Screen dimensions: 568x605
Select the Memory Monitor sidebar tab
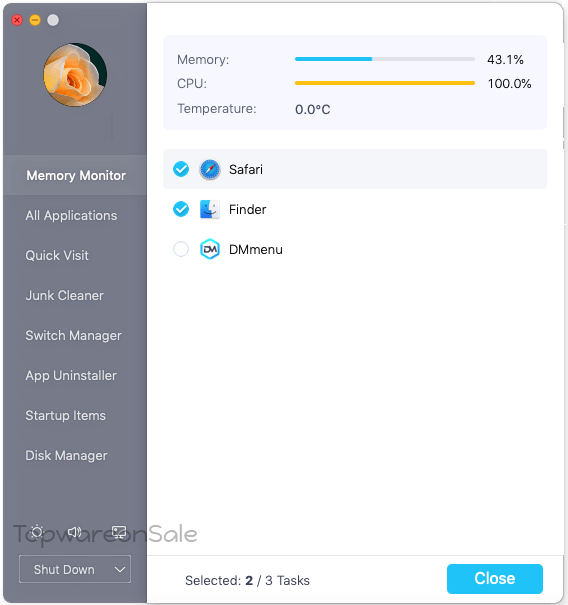(75, 176)
